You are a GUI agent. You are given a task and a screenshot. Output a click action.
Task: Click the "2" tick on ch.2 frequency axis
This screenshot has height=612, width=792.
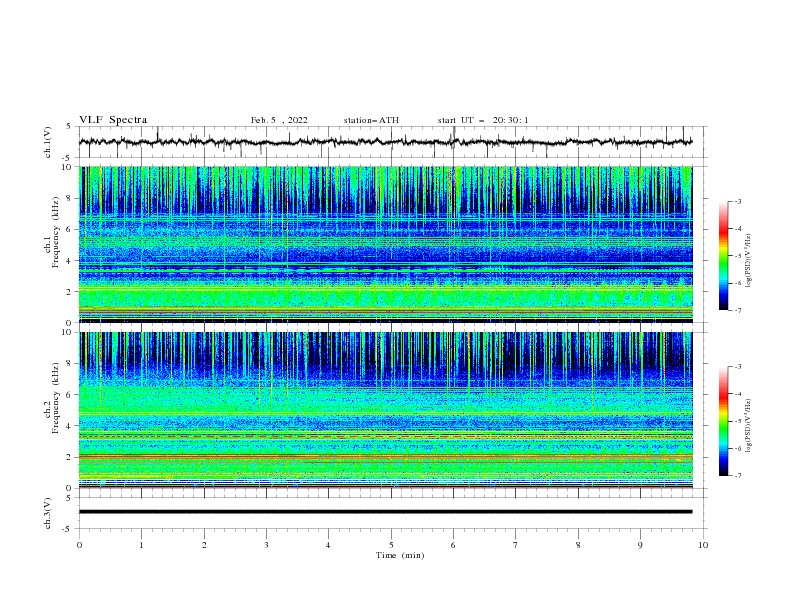point(69,457)
